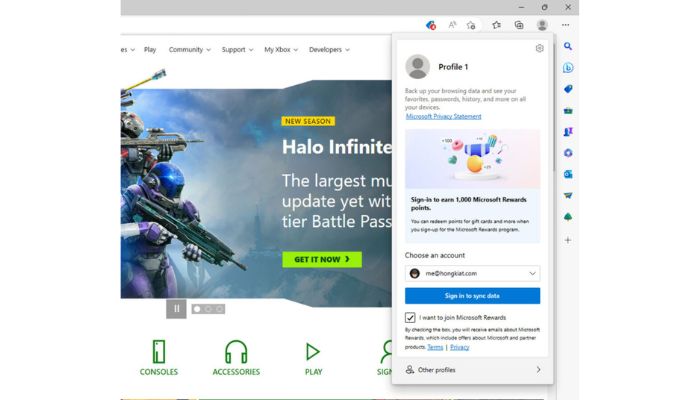Select the third carousel slide dot
The height and width of the screenshot is (400, 700).
point(219,309)
